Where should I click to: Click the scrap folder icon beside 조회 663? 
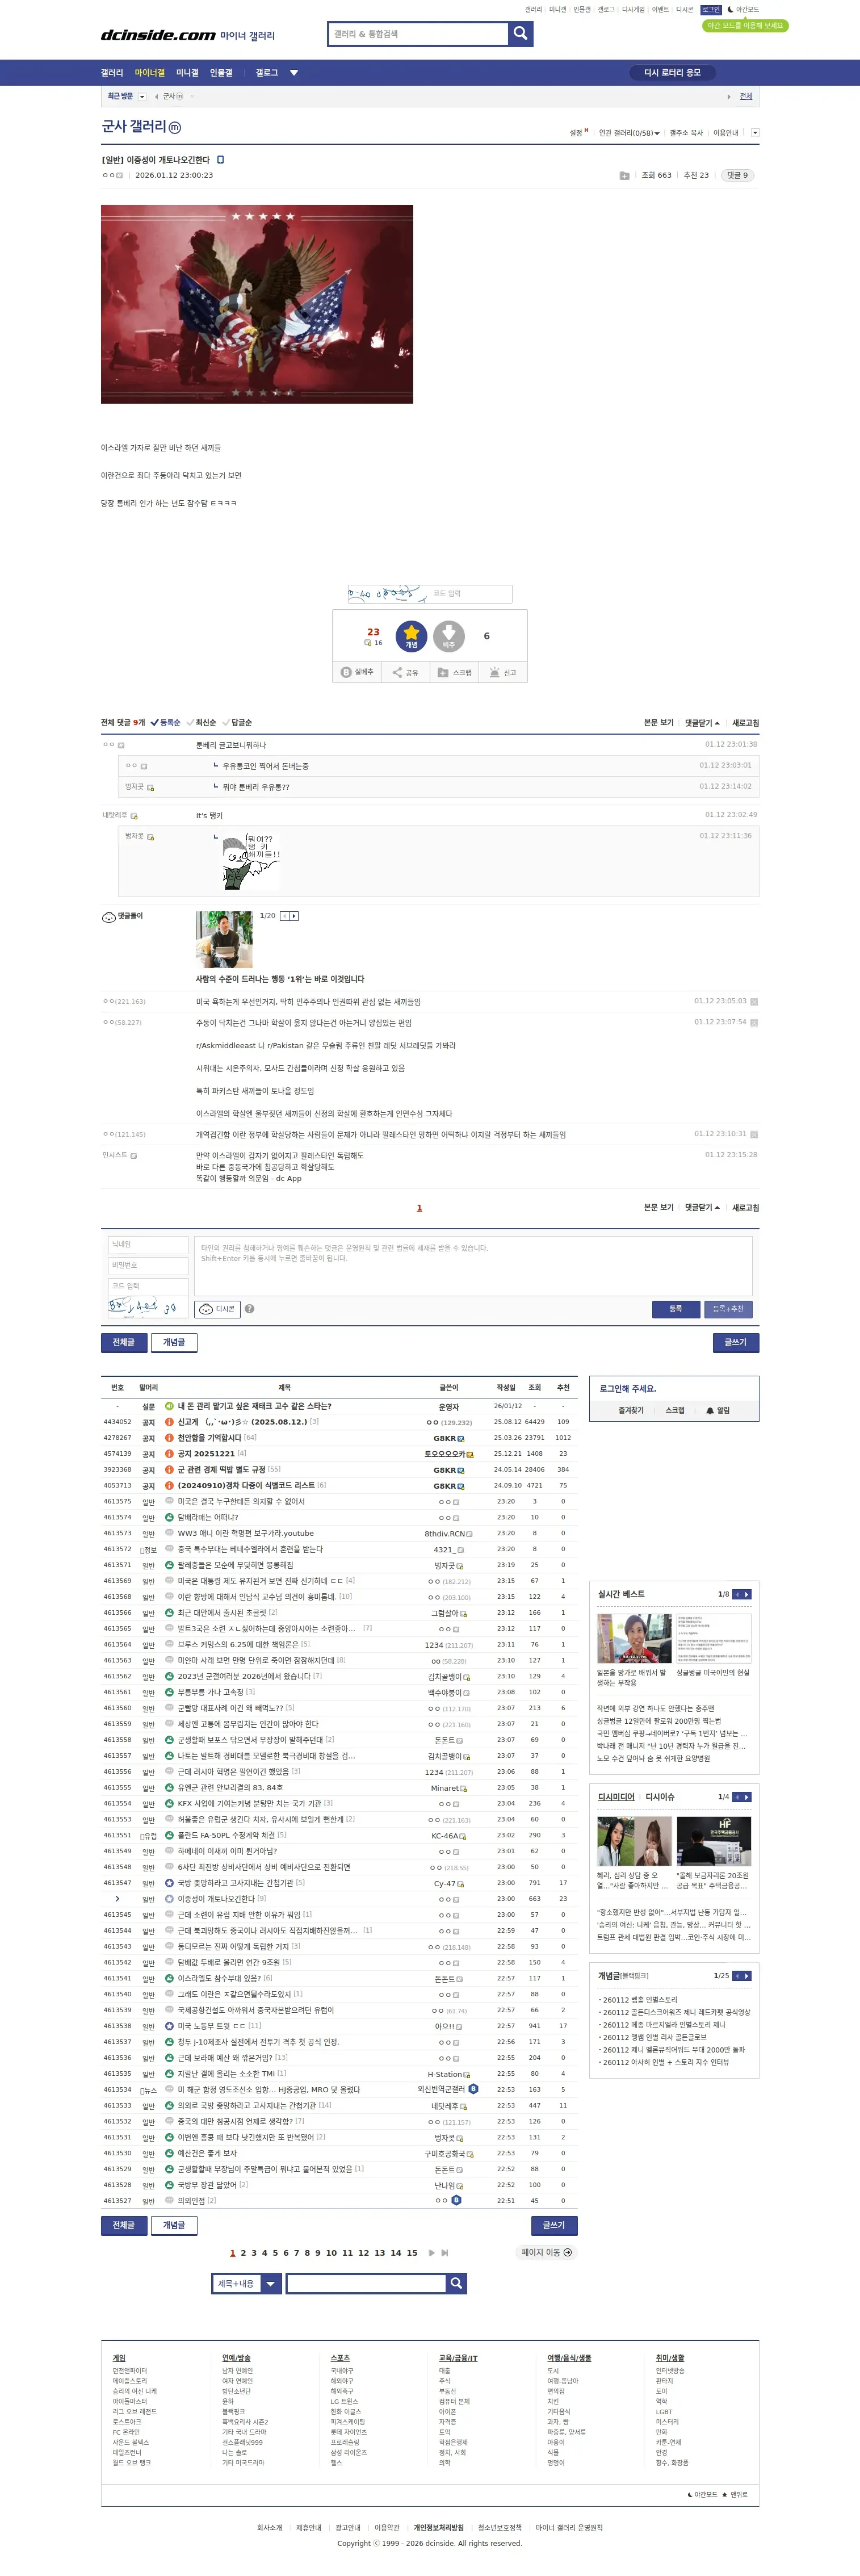pos(624,176)
